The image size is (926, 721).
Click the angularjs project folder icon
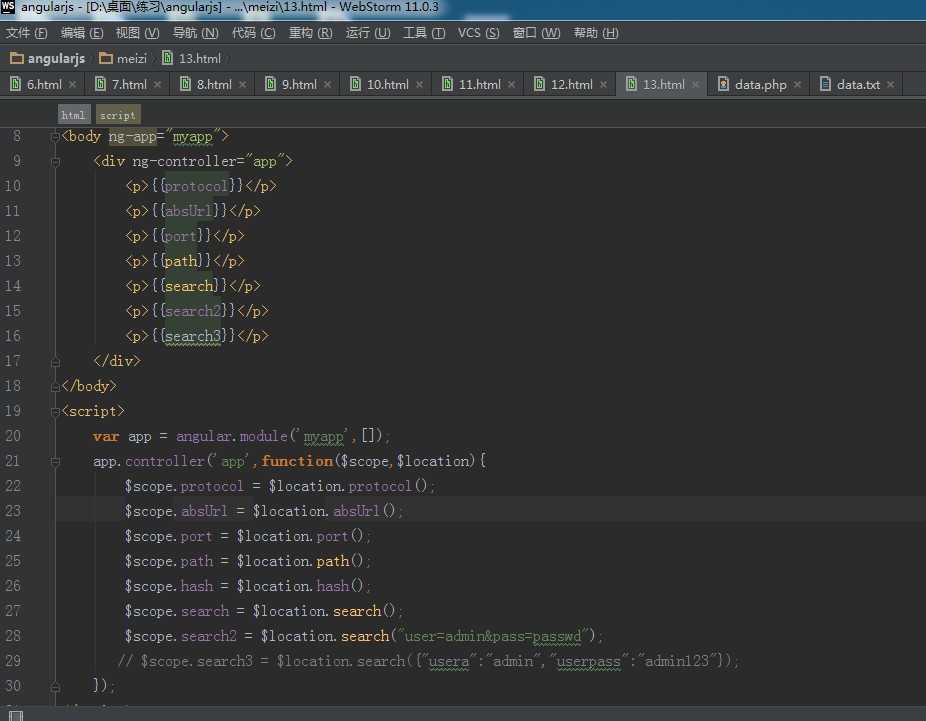click(x=17, y=59)
